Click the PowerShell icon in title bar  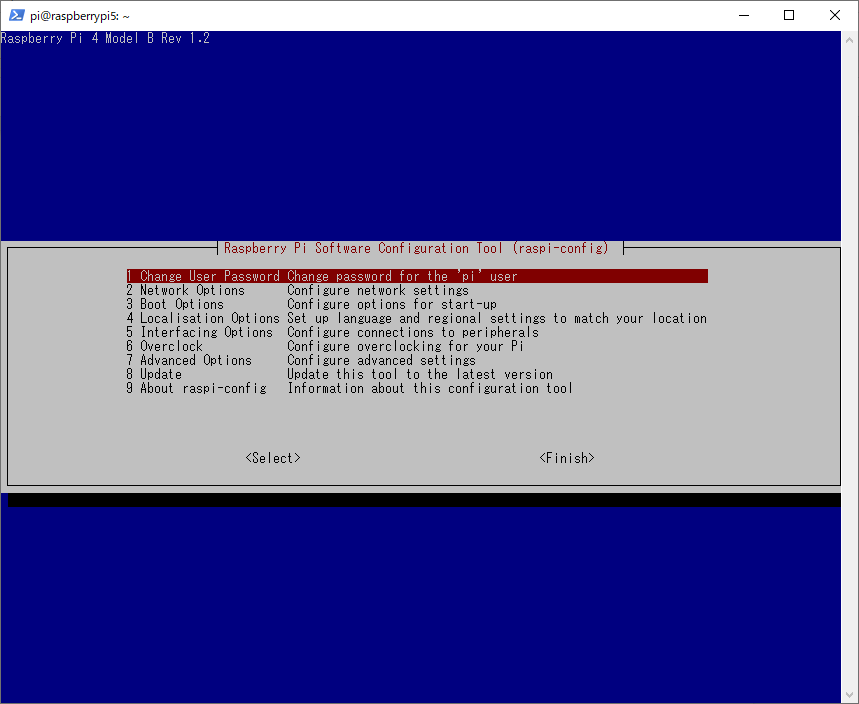pyautogui.click(x=16, y=15)
